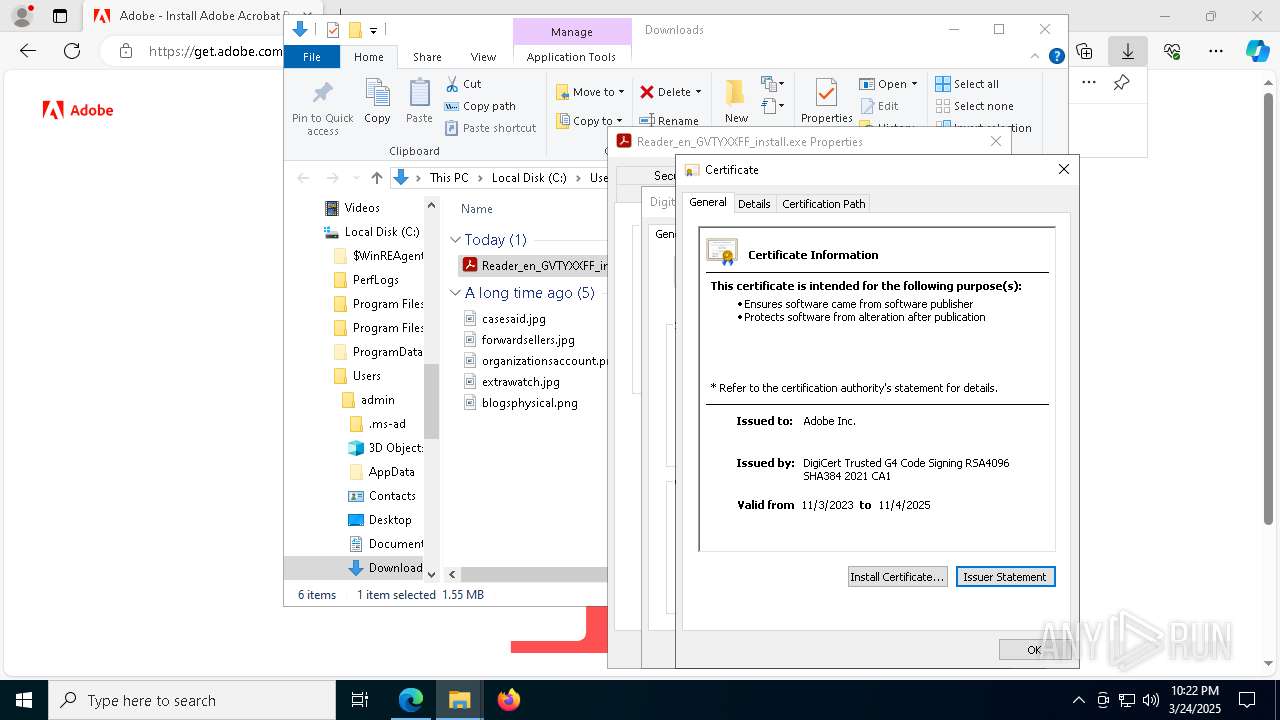Select casesaid.jpg file
Viewport: 1280px width, 720px height.
click(x=513, y=318)
